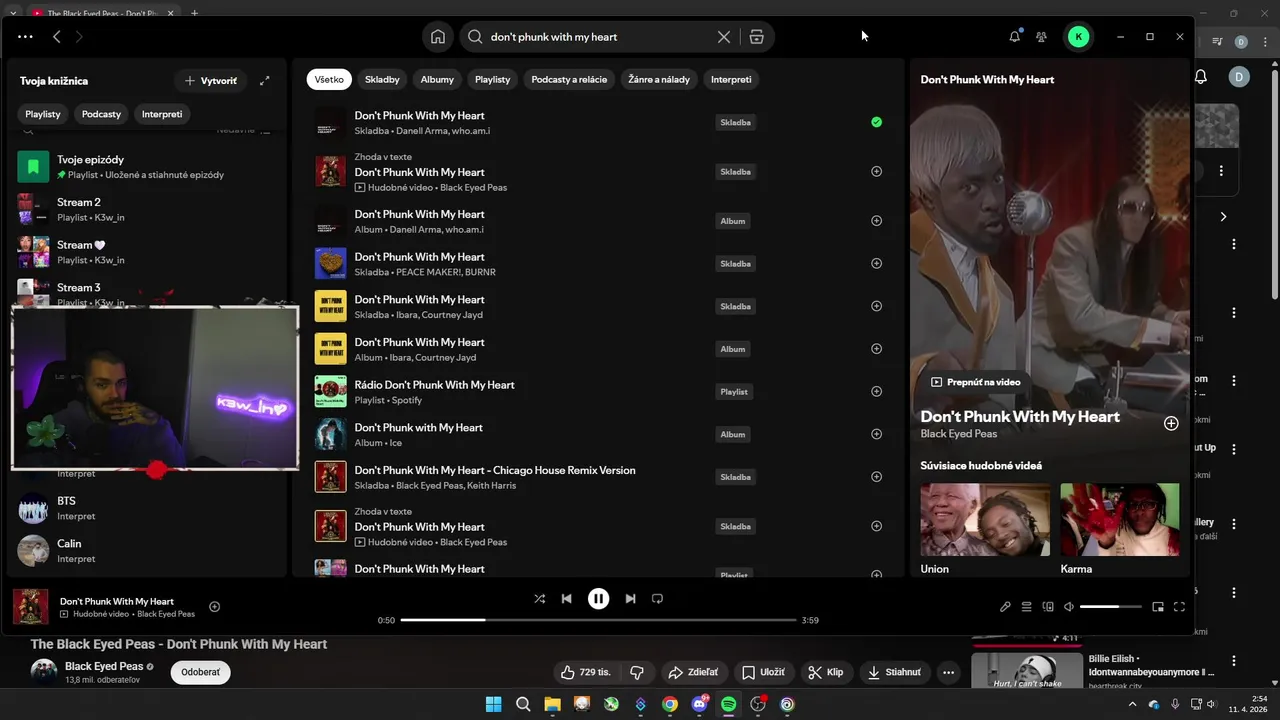Clear the search query with X icon
The width and height of the screenshot is (1280, 720).
(724, 37)
